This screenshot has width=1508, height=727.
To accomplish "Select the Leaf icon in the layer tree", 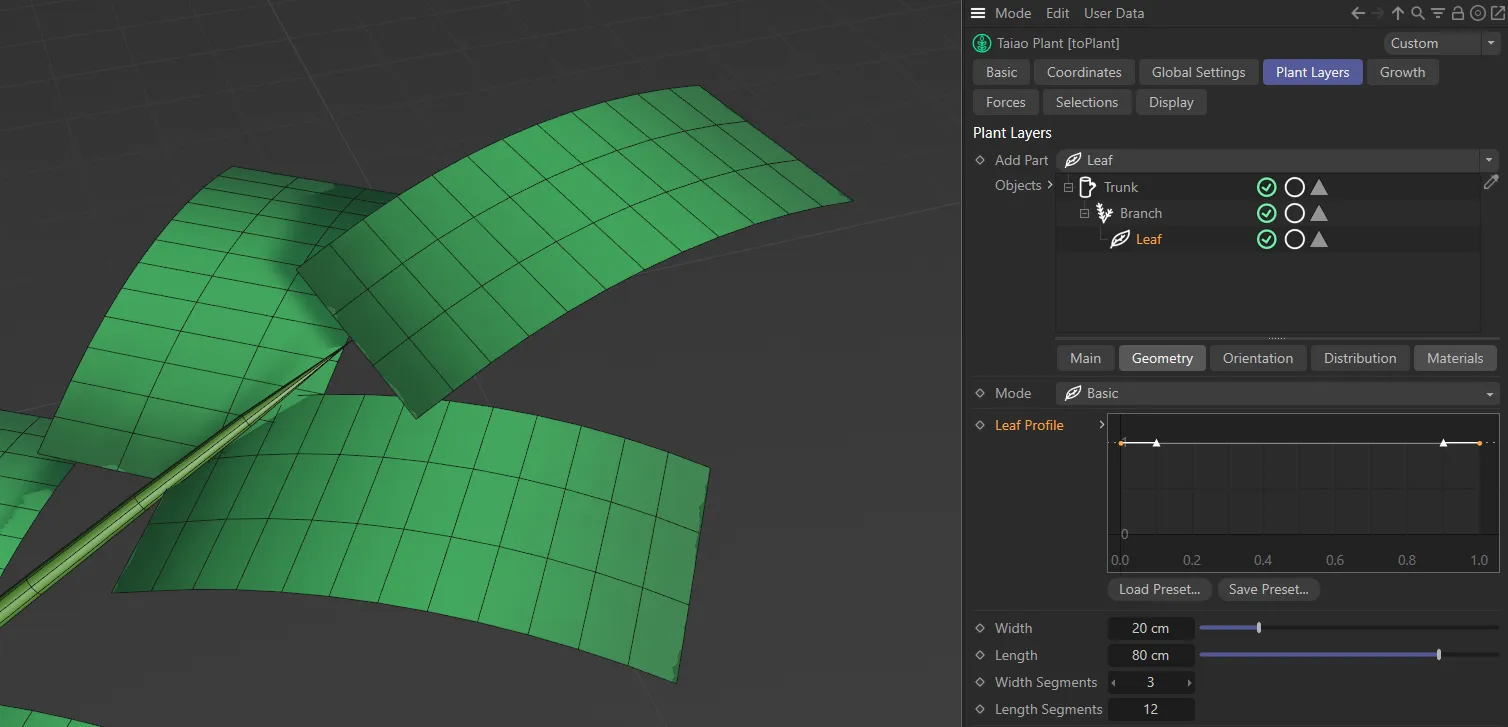I will pos(1120,239).
